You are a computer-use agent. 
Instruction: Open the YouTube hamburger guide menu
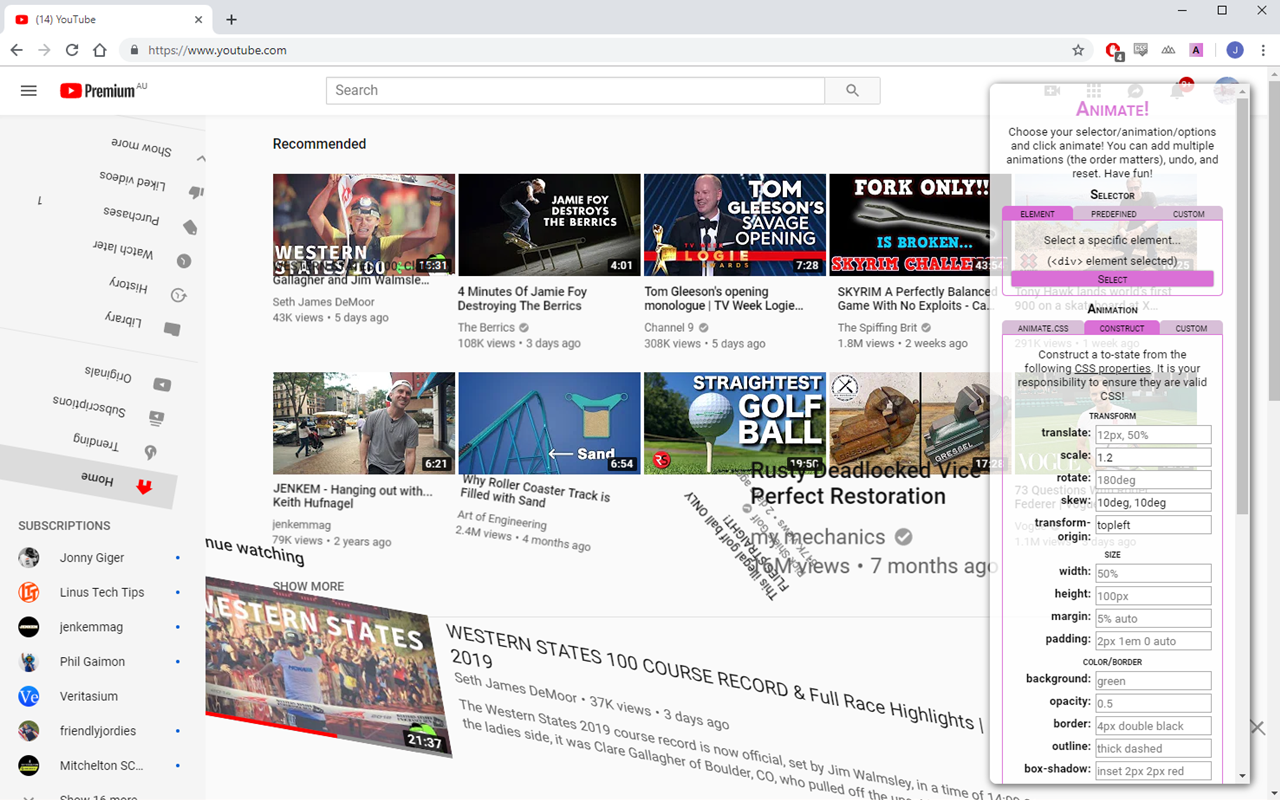pyautogui.click(x=29, y=91)
